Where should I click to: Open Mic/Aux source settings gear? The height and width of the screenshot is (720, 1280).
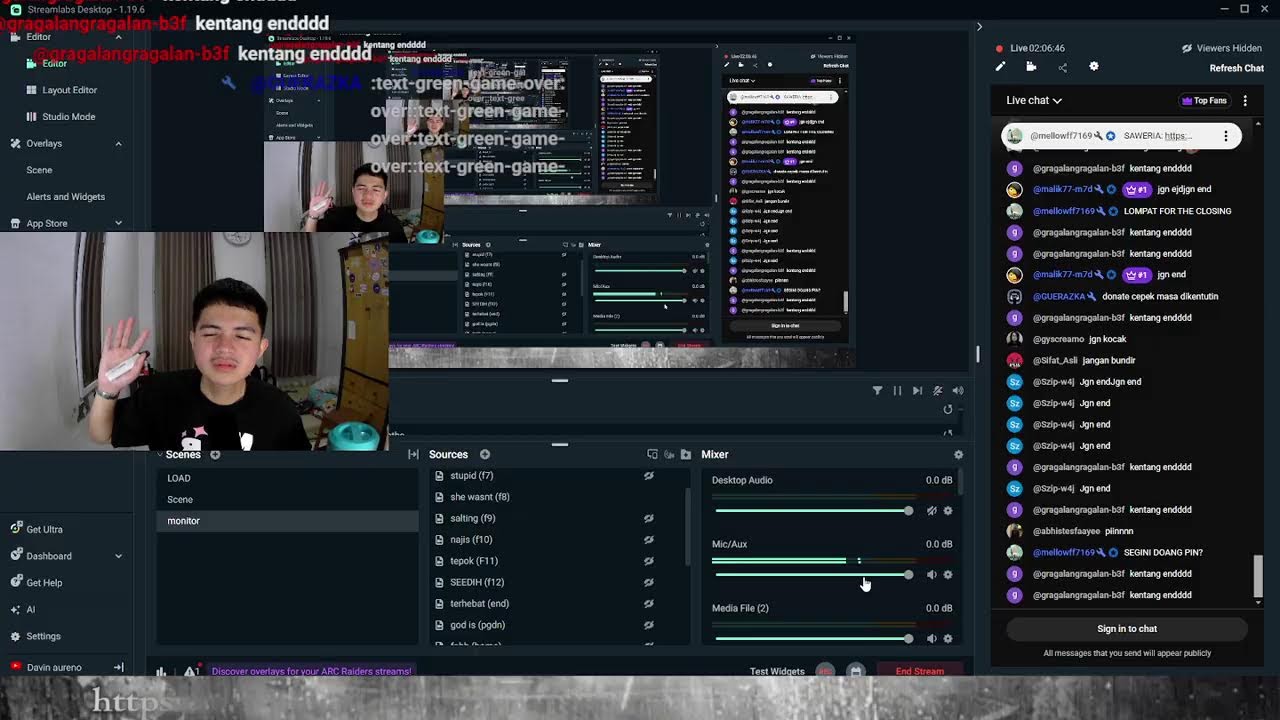tap(948, 575)
